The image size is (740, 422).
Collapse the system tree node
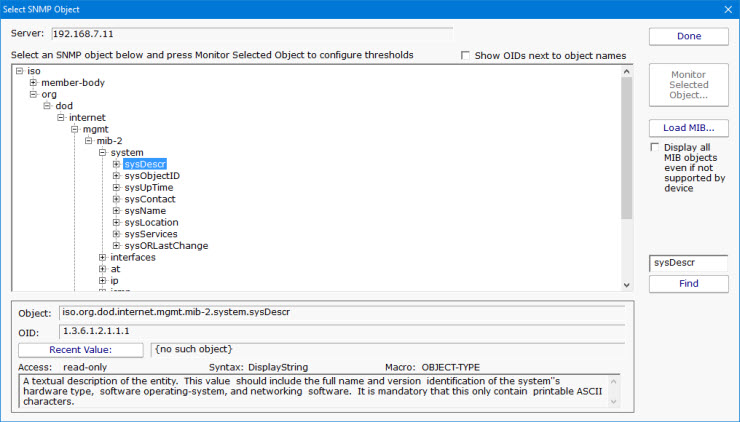pyautogui.click(x=102, y=153)
